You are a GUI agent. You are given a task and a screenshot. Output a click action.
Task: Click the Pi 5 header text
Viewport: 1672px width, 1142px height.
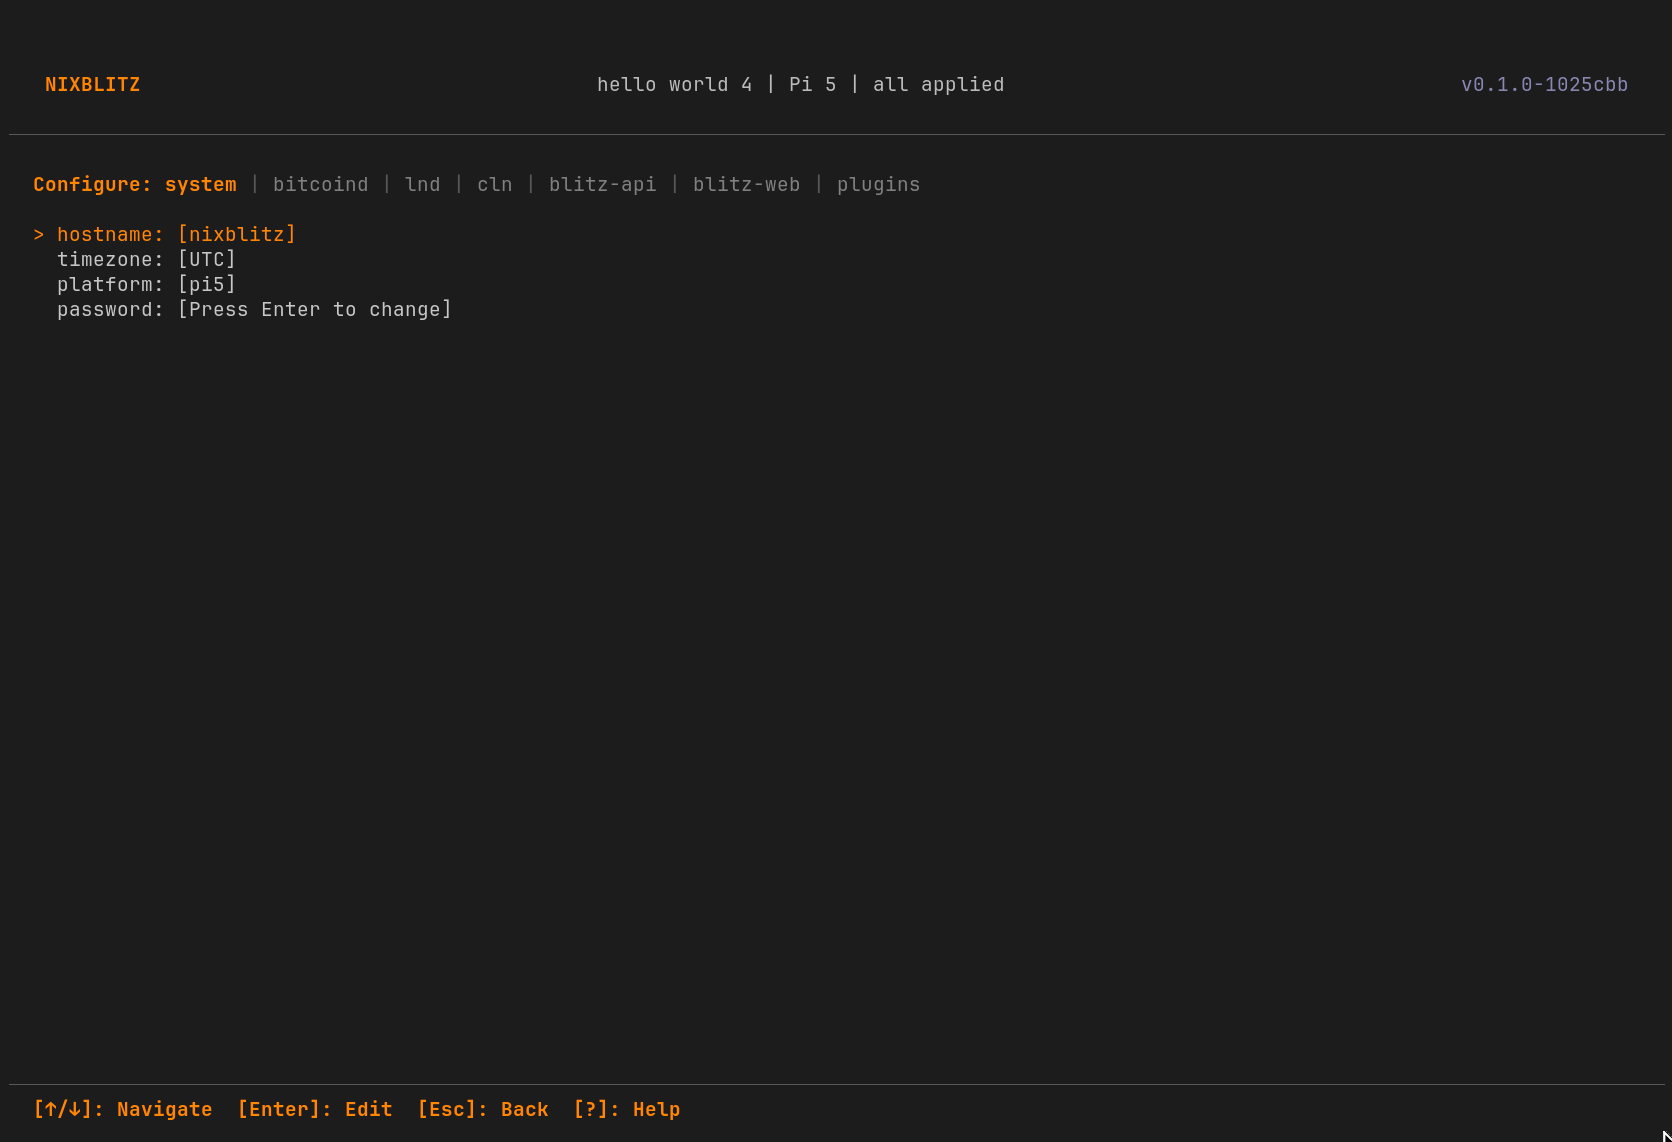coord(812,85)
